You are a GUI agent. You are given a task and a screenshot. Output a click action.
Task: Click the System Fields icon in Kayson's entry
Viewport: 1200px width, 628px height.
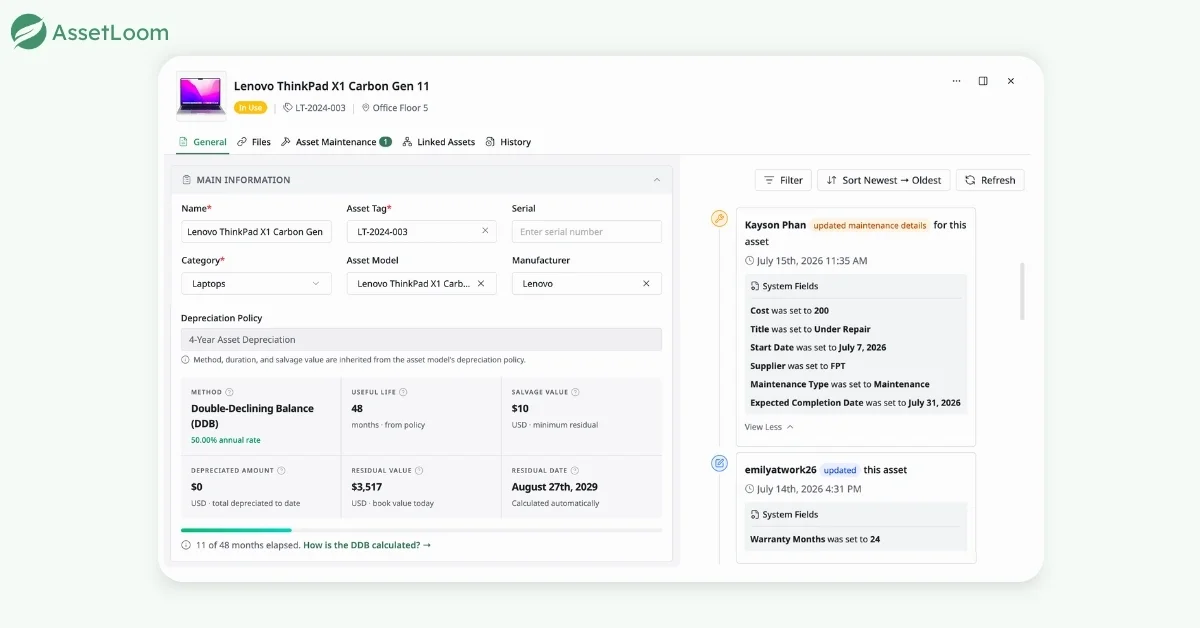(x=755, y=286)
